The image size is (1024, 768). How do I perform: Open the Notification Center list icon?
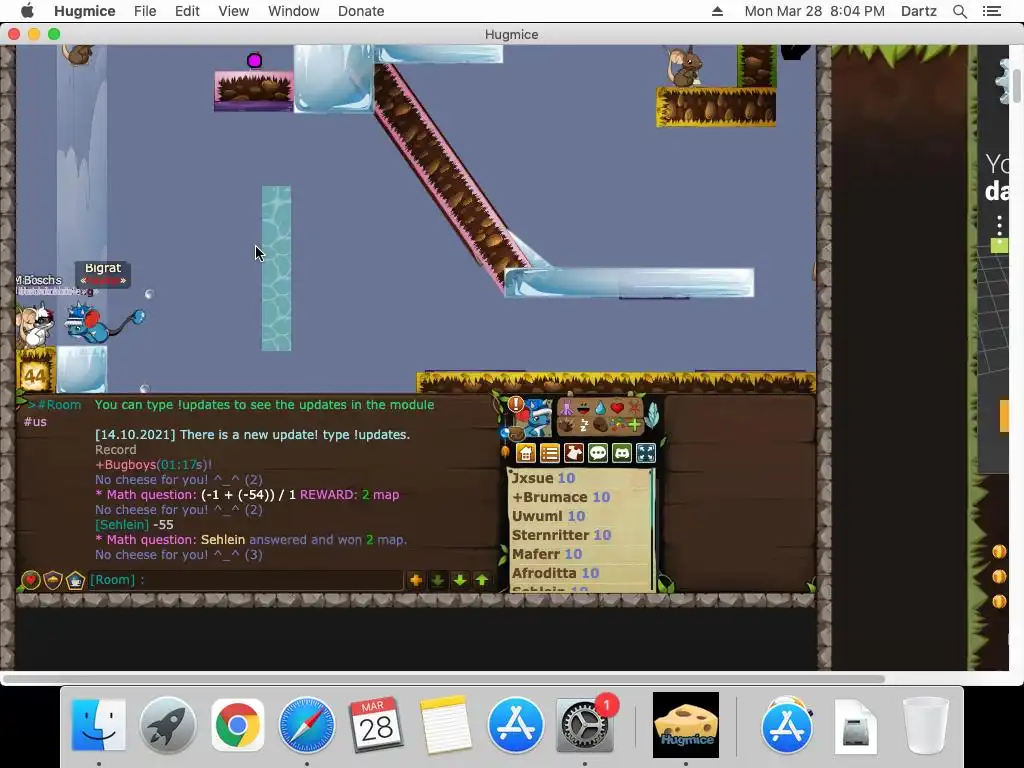[x=991, y=11]
